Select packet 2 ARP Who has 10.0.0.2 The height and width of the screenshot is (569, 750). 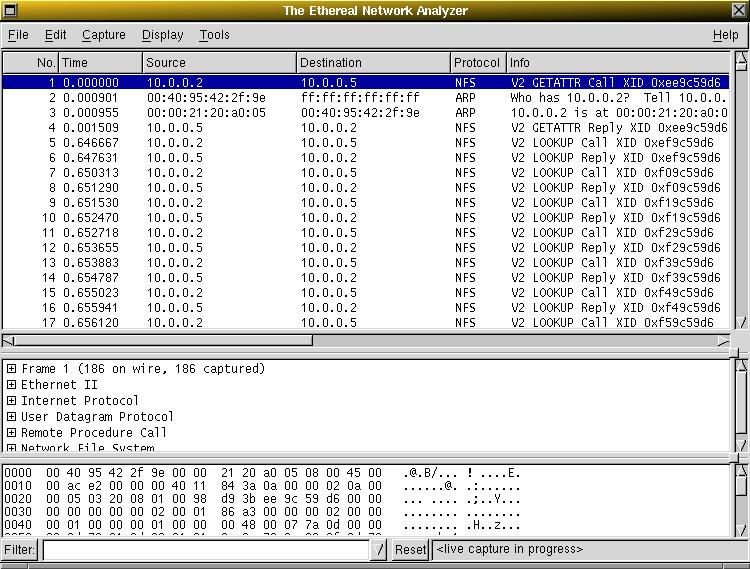(366, 98)
